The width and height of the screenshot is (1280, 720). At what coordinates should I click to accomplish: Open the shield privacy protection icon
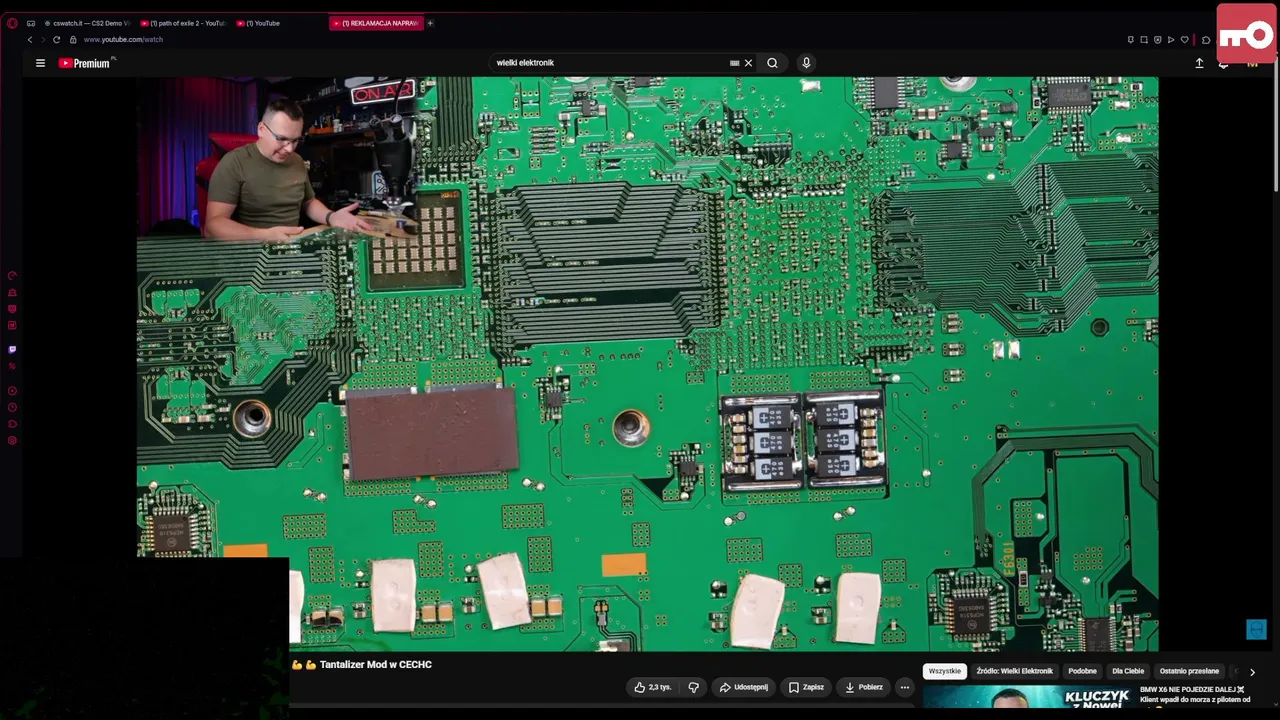(x=1158, y=40)
